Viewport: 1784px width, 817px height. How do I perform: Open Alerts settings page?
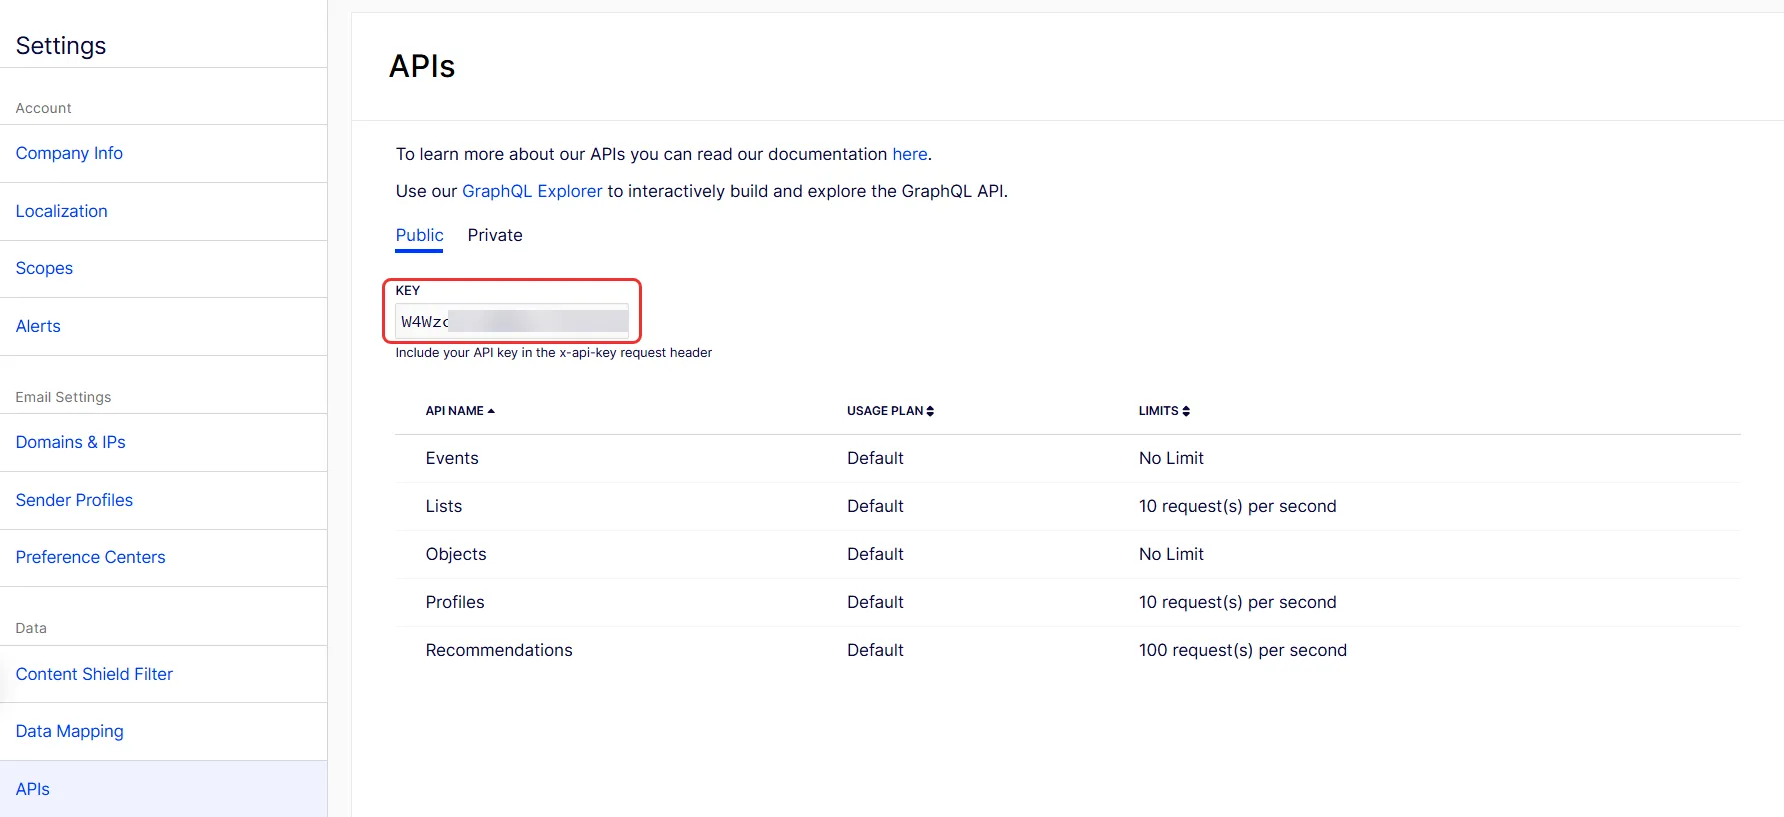tap(38, 326)
